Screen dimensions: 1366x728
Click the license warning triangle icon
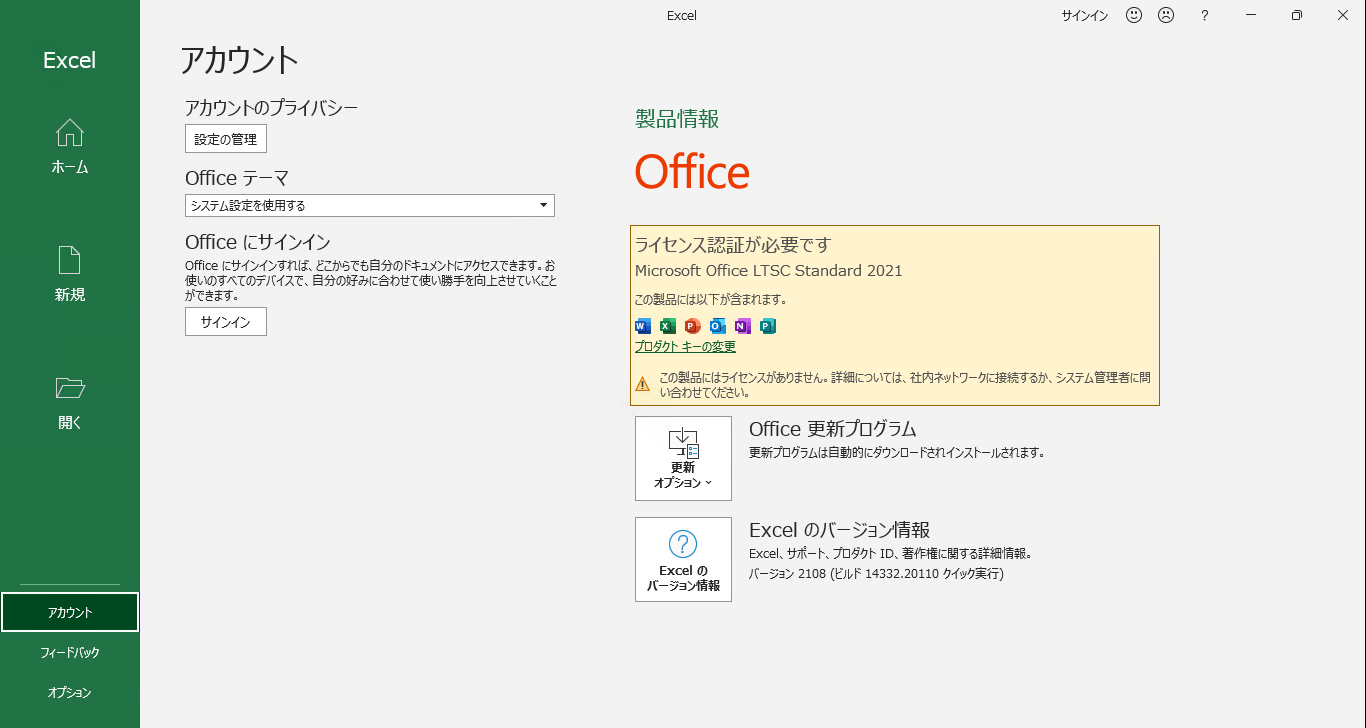(x=643, y=384)
